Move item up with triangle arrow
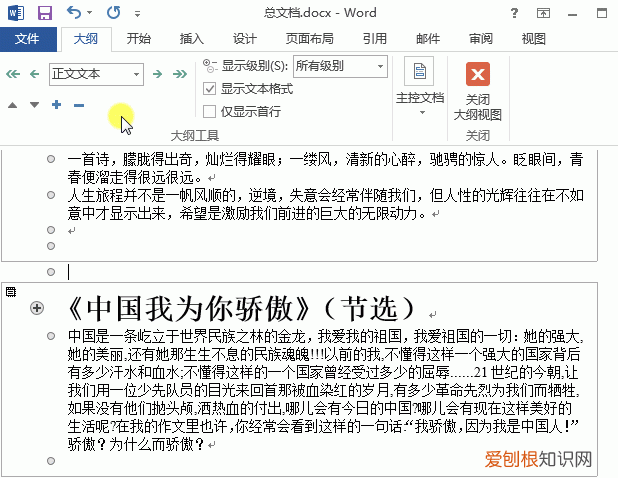This screenshot has width=618, height=478. click(x=13, y=105)
